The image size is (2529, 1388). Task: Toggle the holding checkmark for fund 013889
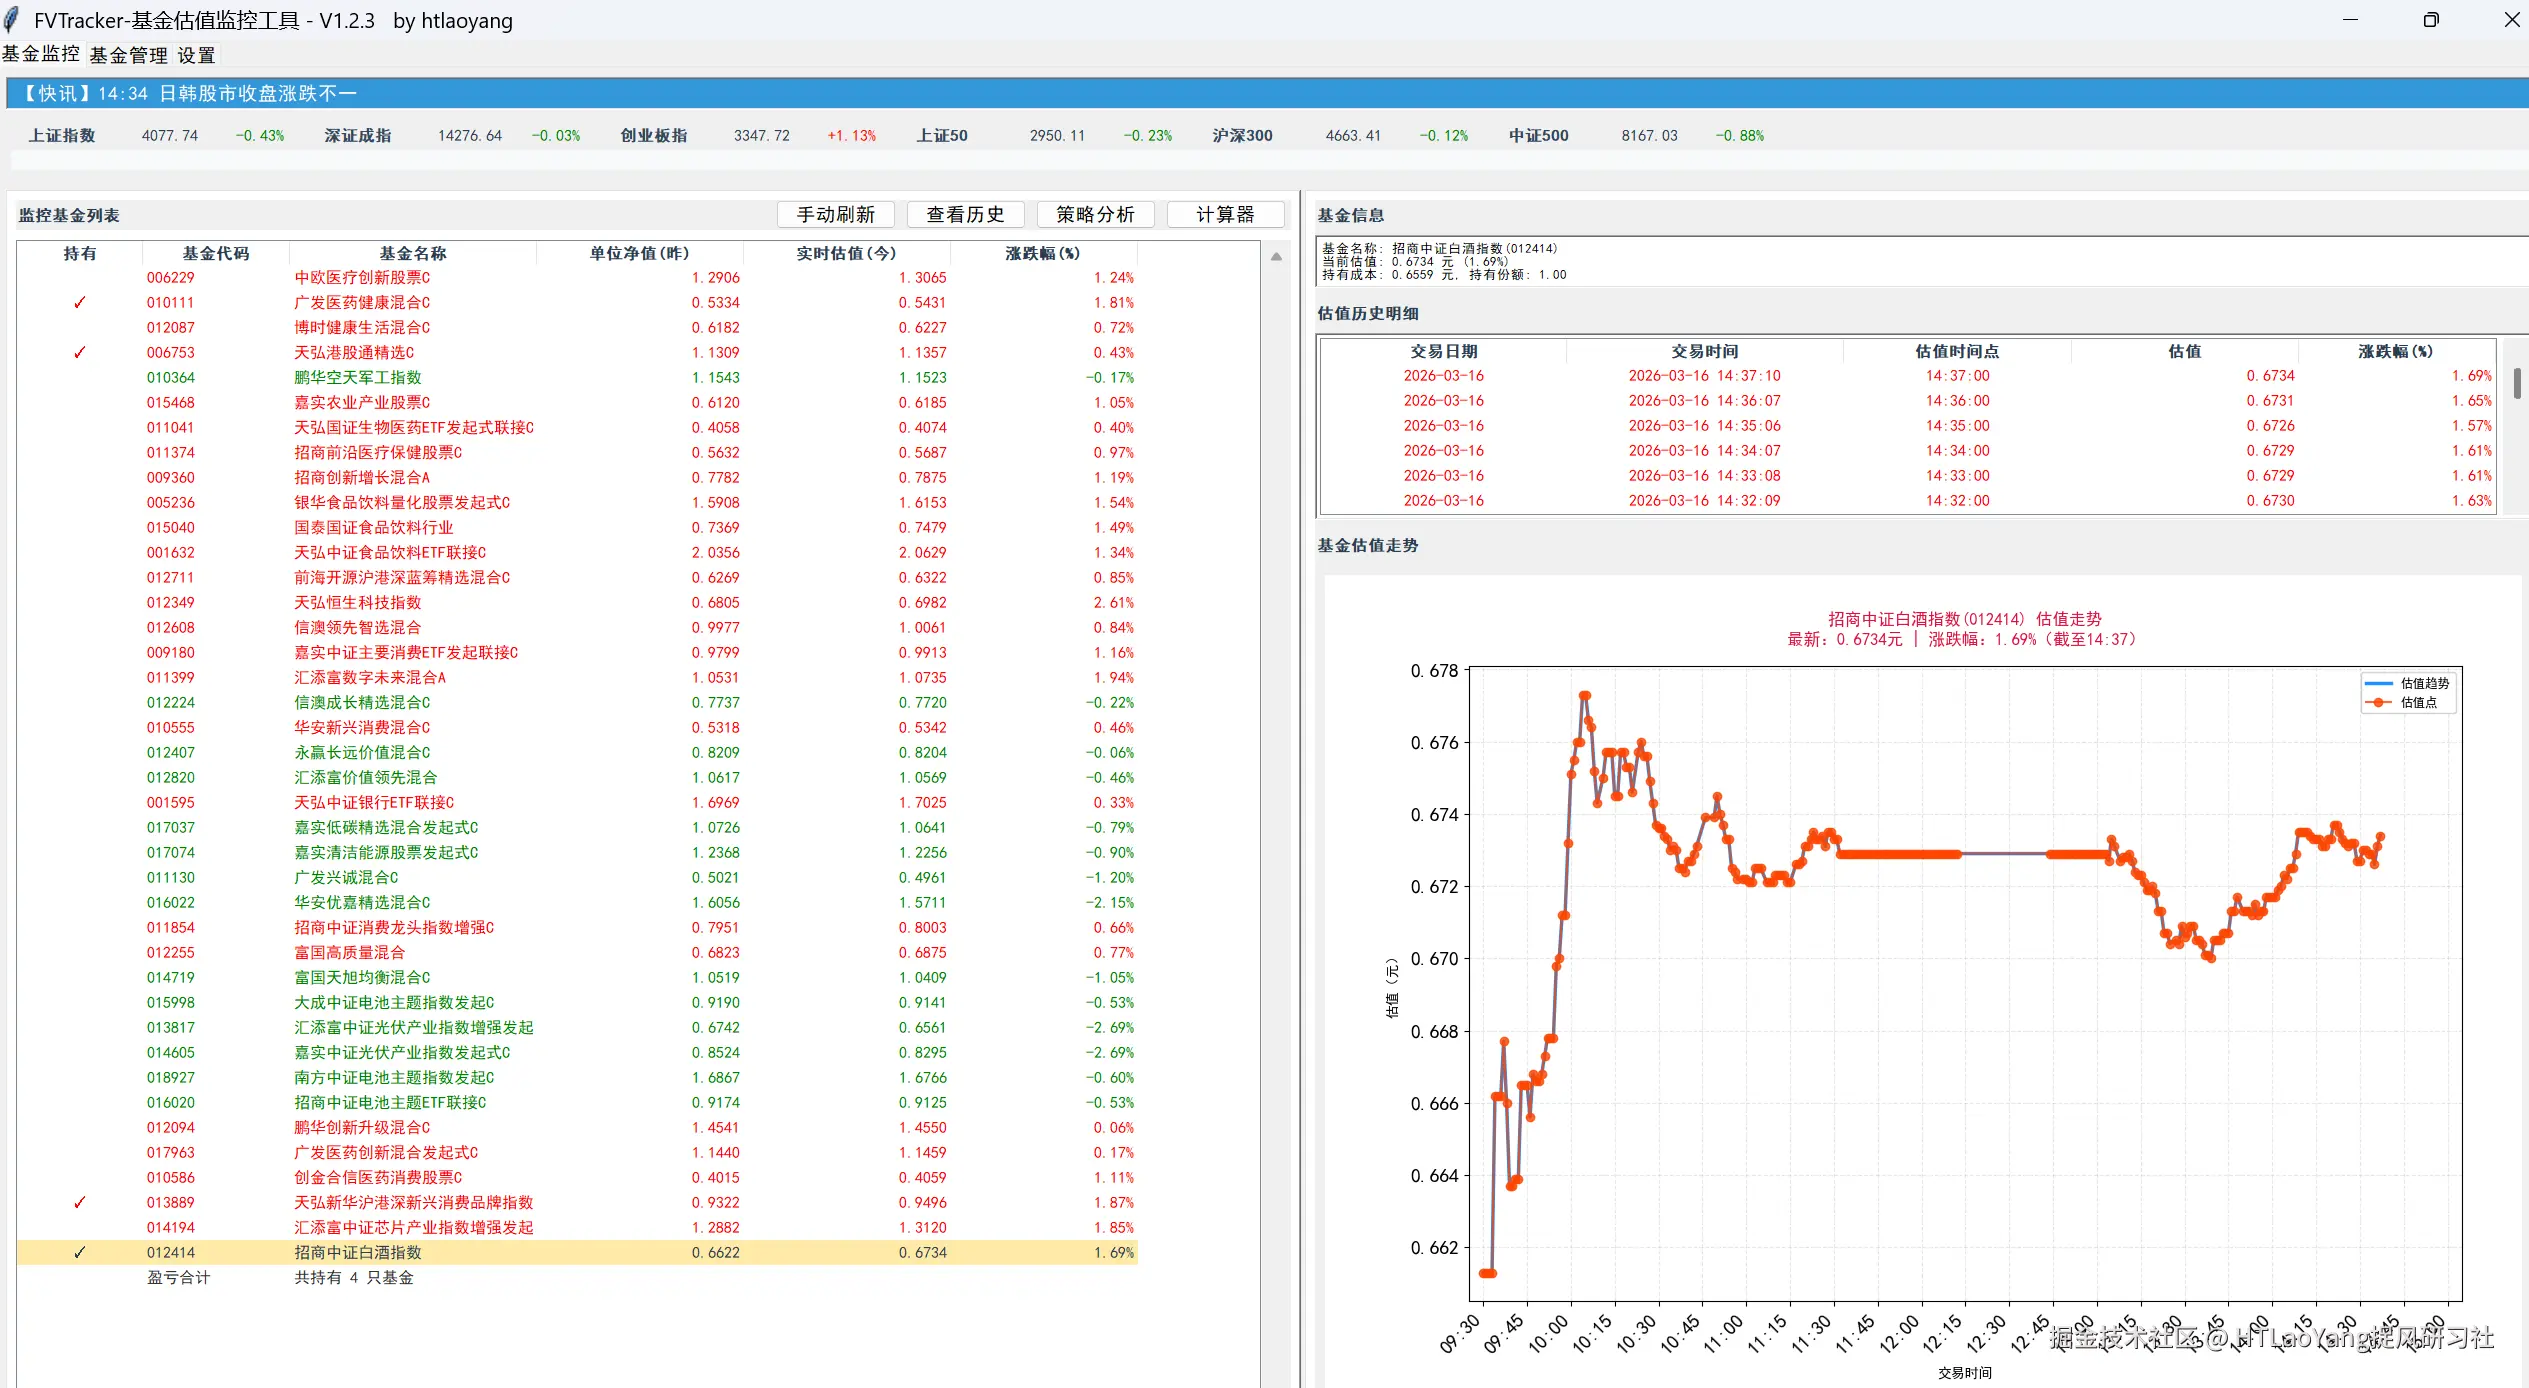click(x=79, y=1203)
